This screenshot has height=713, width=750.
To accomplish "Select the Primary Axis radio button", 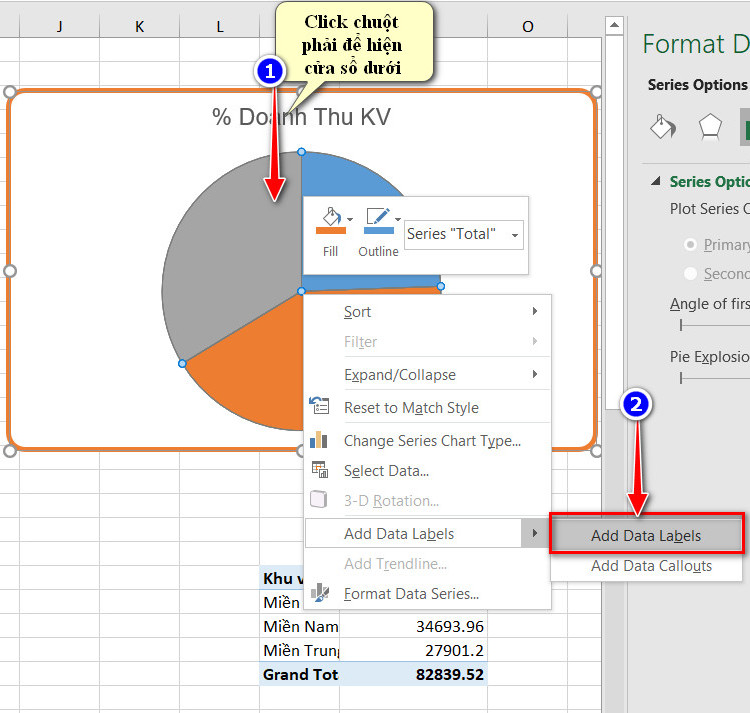I will 690,245.
